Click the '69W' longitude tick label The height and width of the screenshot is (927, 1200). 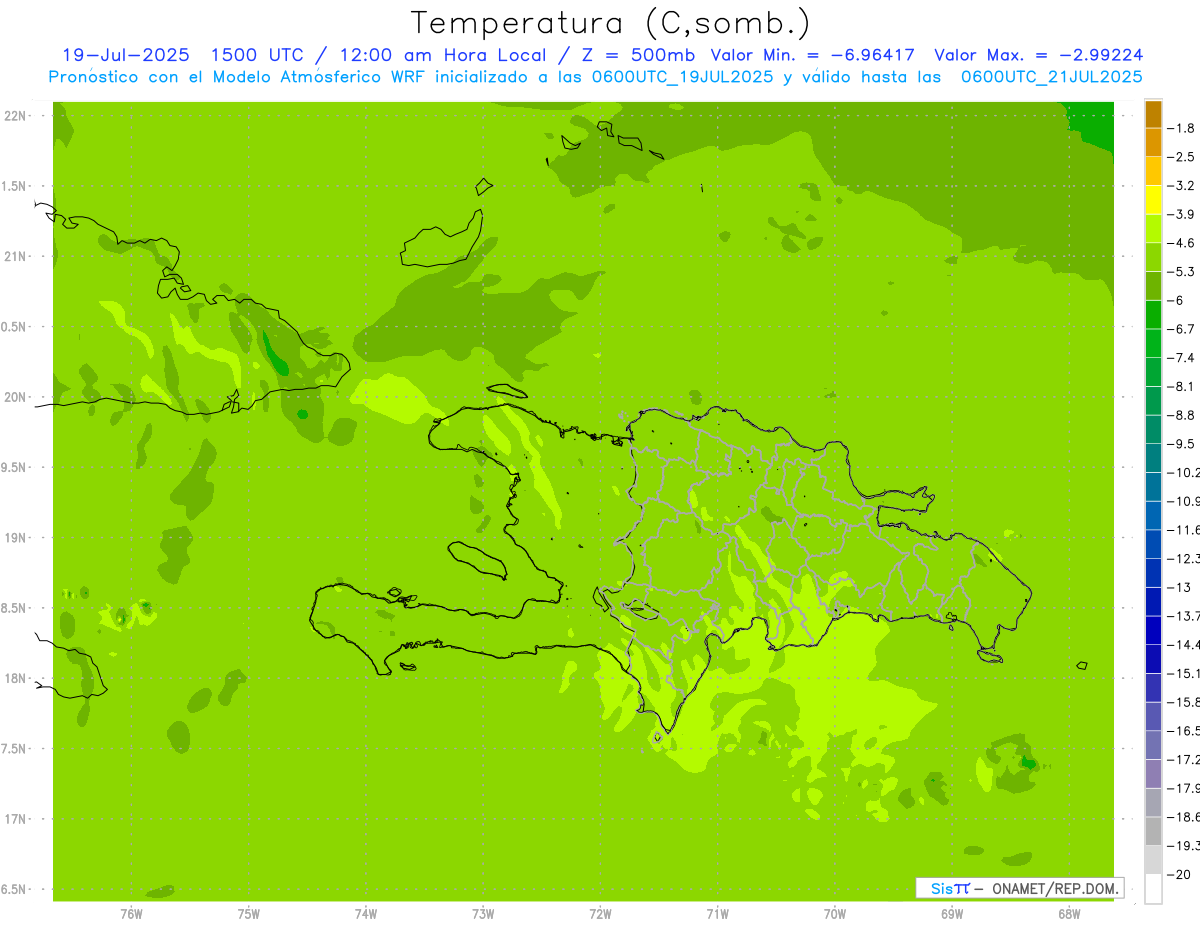(952, 914)
